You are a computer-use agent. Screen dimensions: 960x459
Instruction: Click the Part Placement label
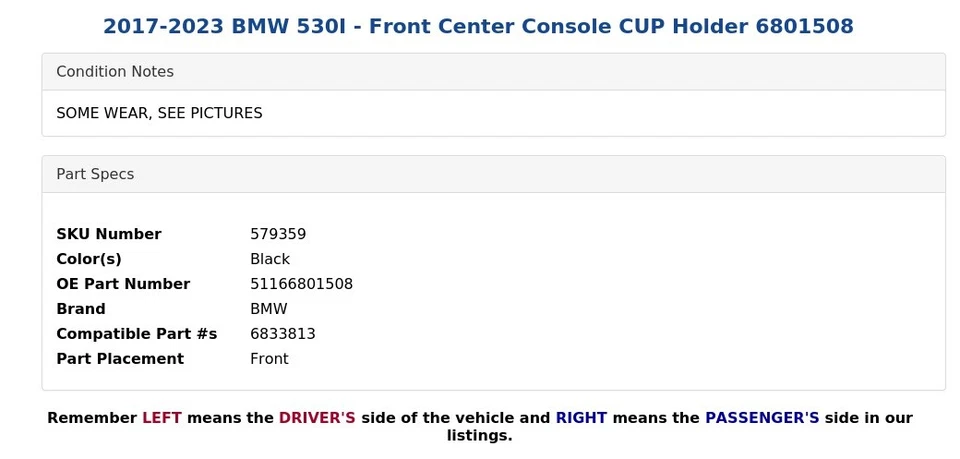(x=120, y=359)
